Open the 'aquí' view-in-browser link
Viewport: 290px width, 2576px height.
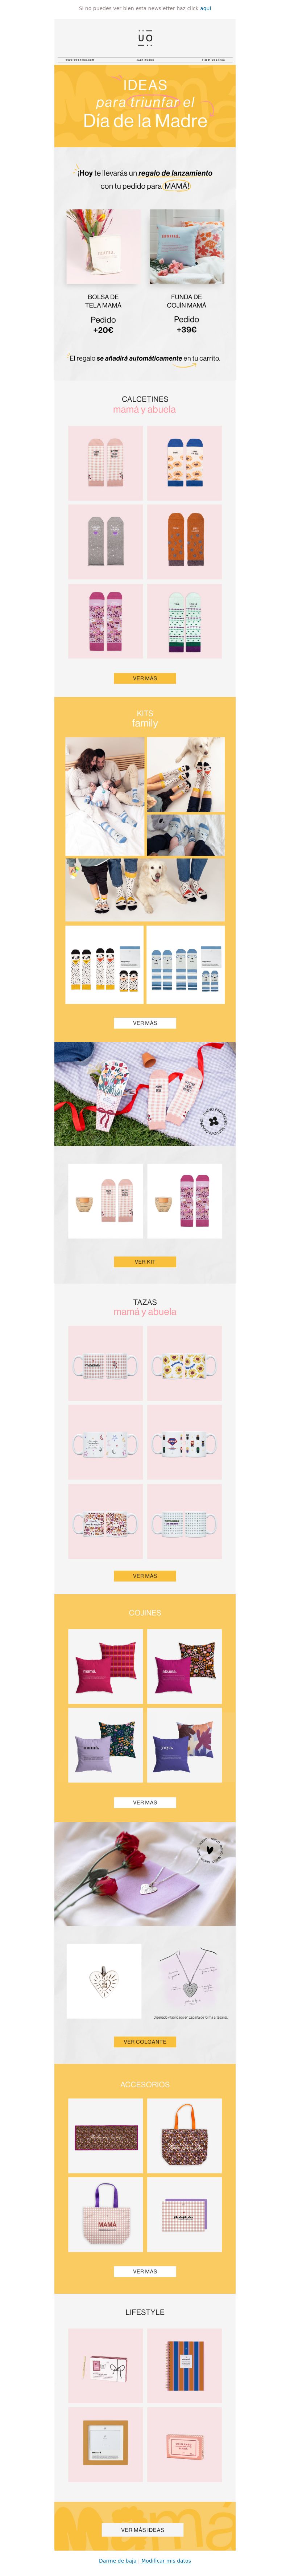coord(205,8)
